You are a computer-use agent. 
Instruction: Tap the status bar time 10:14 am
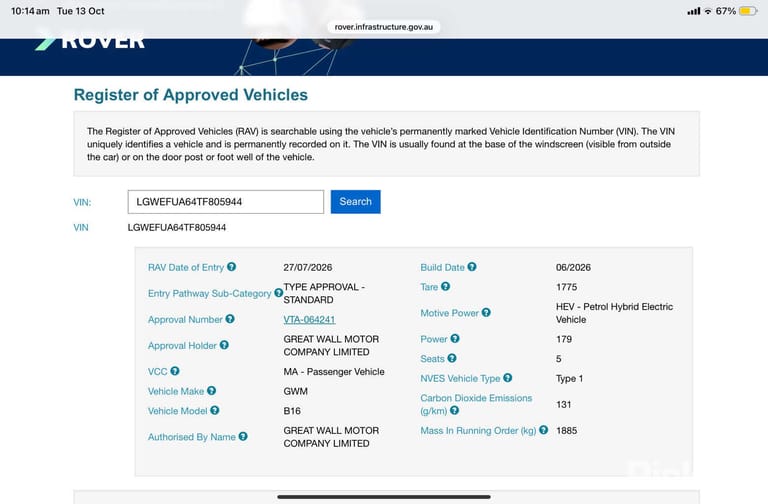[x=30, y=11]
